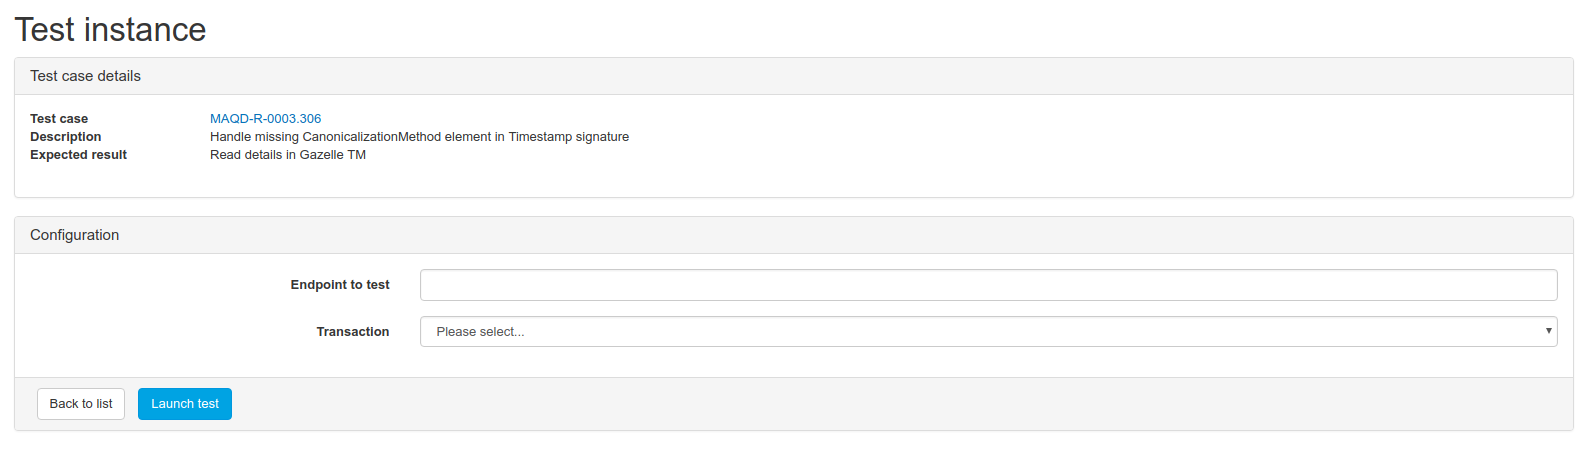1585x455 pixels.
Task: Open the MAQD-R-0003.306 test case link
Action: pyautogui.click(x=265, y=119)
